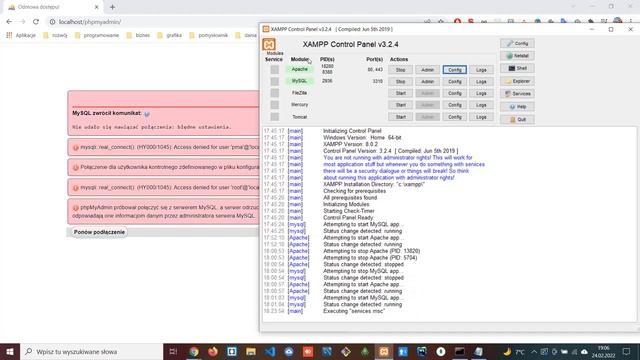
Task: Open the 'programowanie' bookmarks folder
Action: tap(97, 35)
